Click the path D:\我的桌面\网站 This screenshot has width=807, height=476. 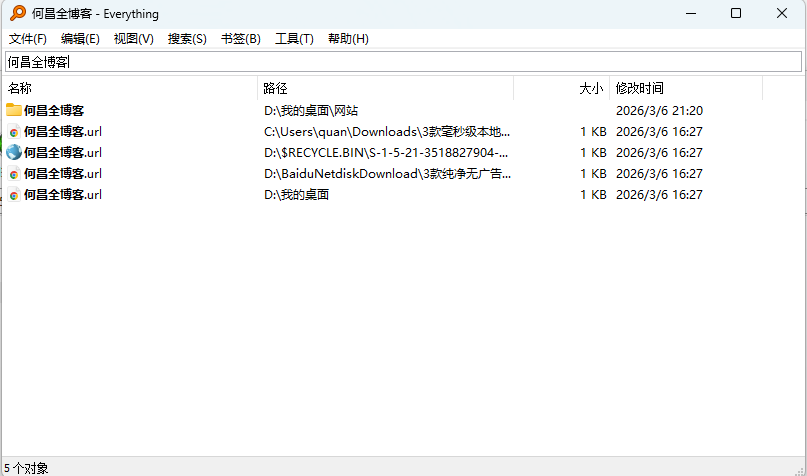coord(311,111)
